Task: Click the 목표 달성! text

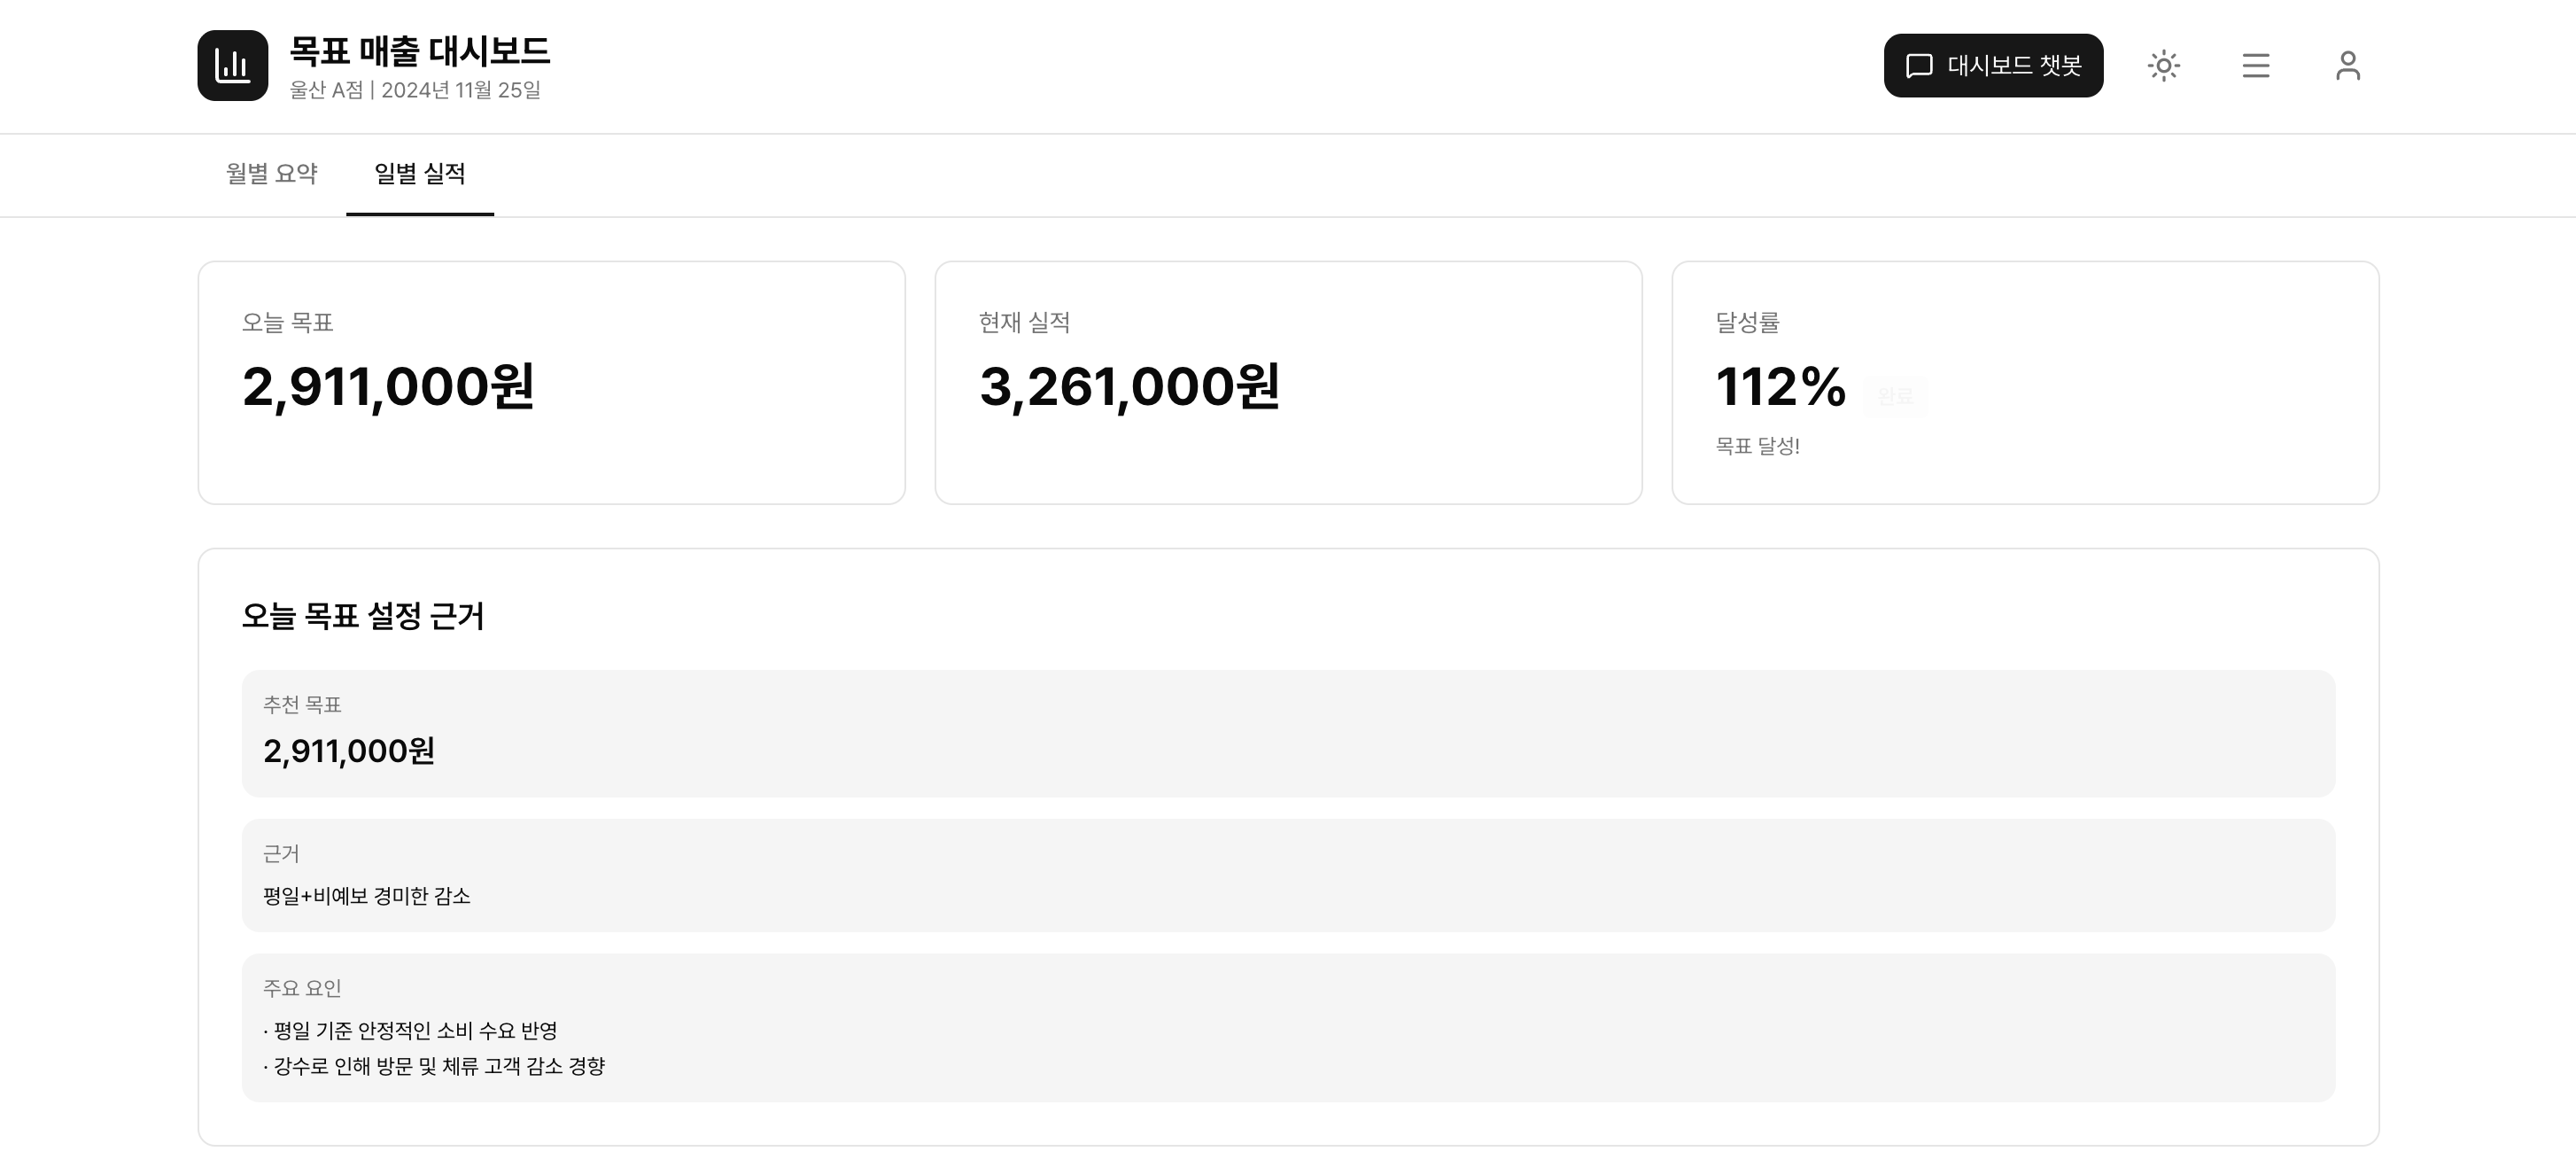Action: tap(1757, 446)
